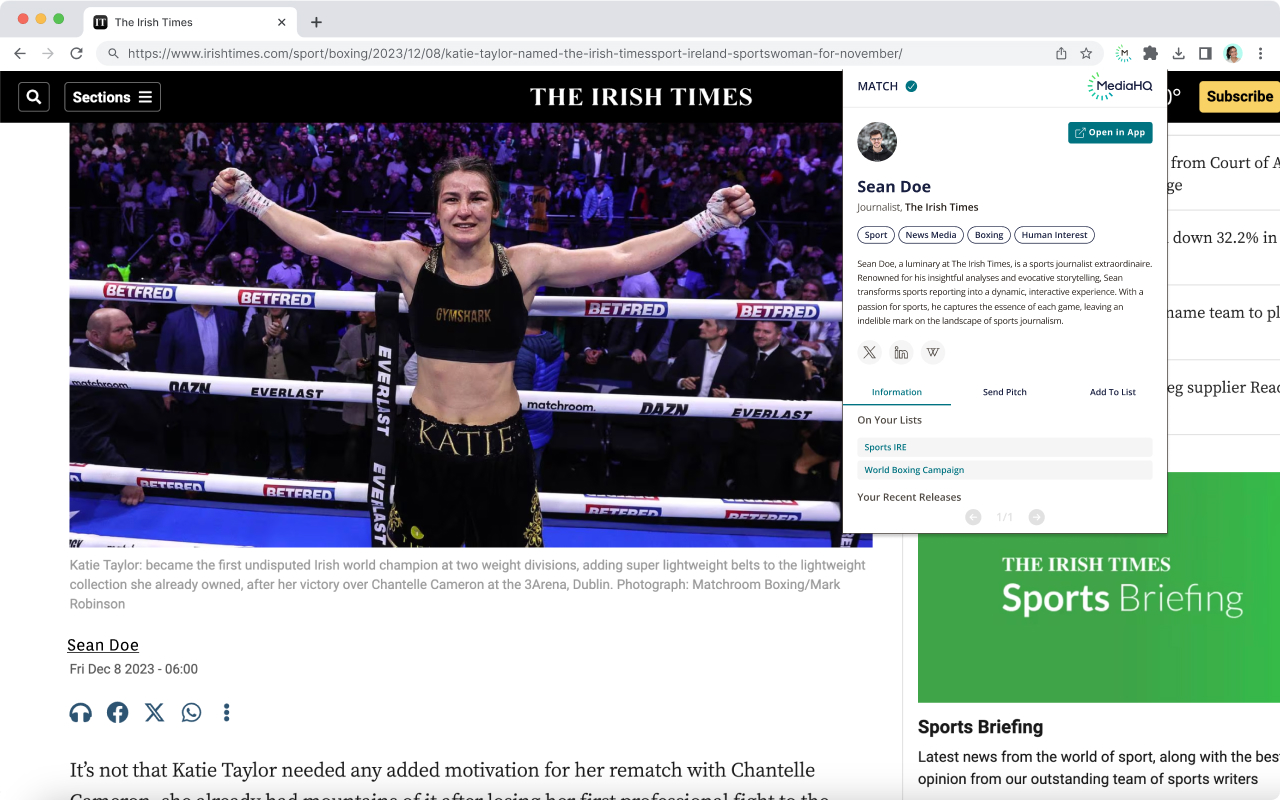Click the MediaHQ logo
1280x800 pixels.
(1120, 87)
